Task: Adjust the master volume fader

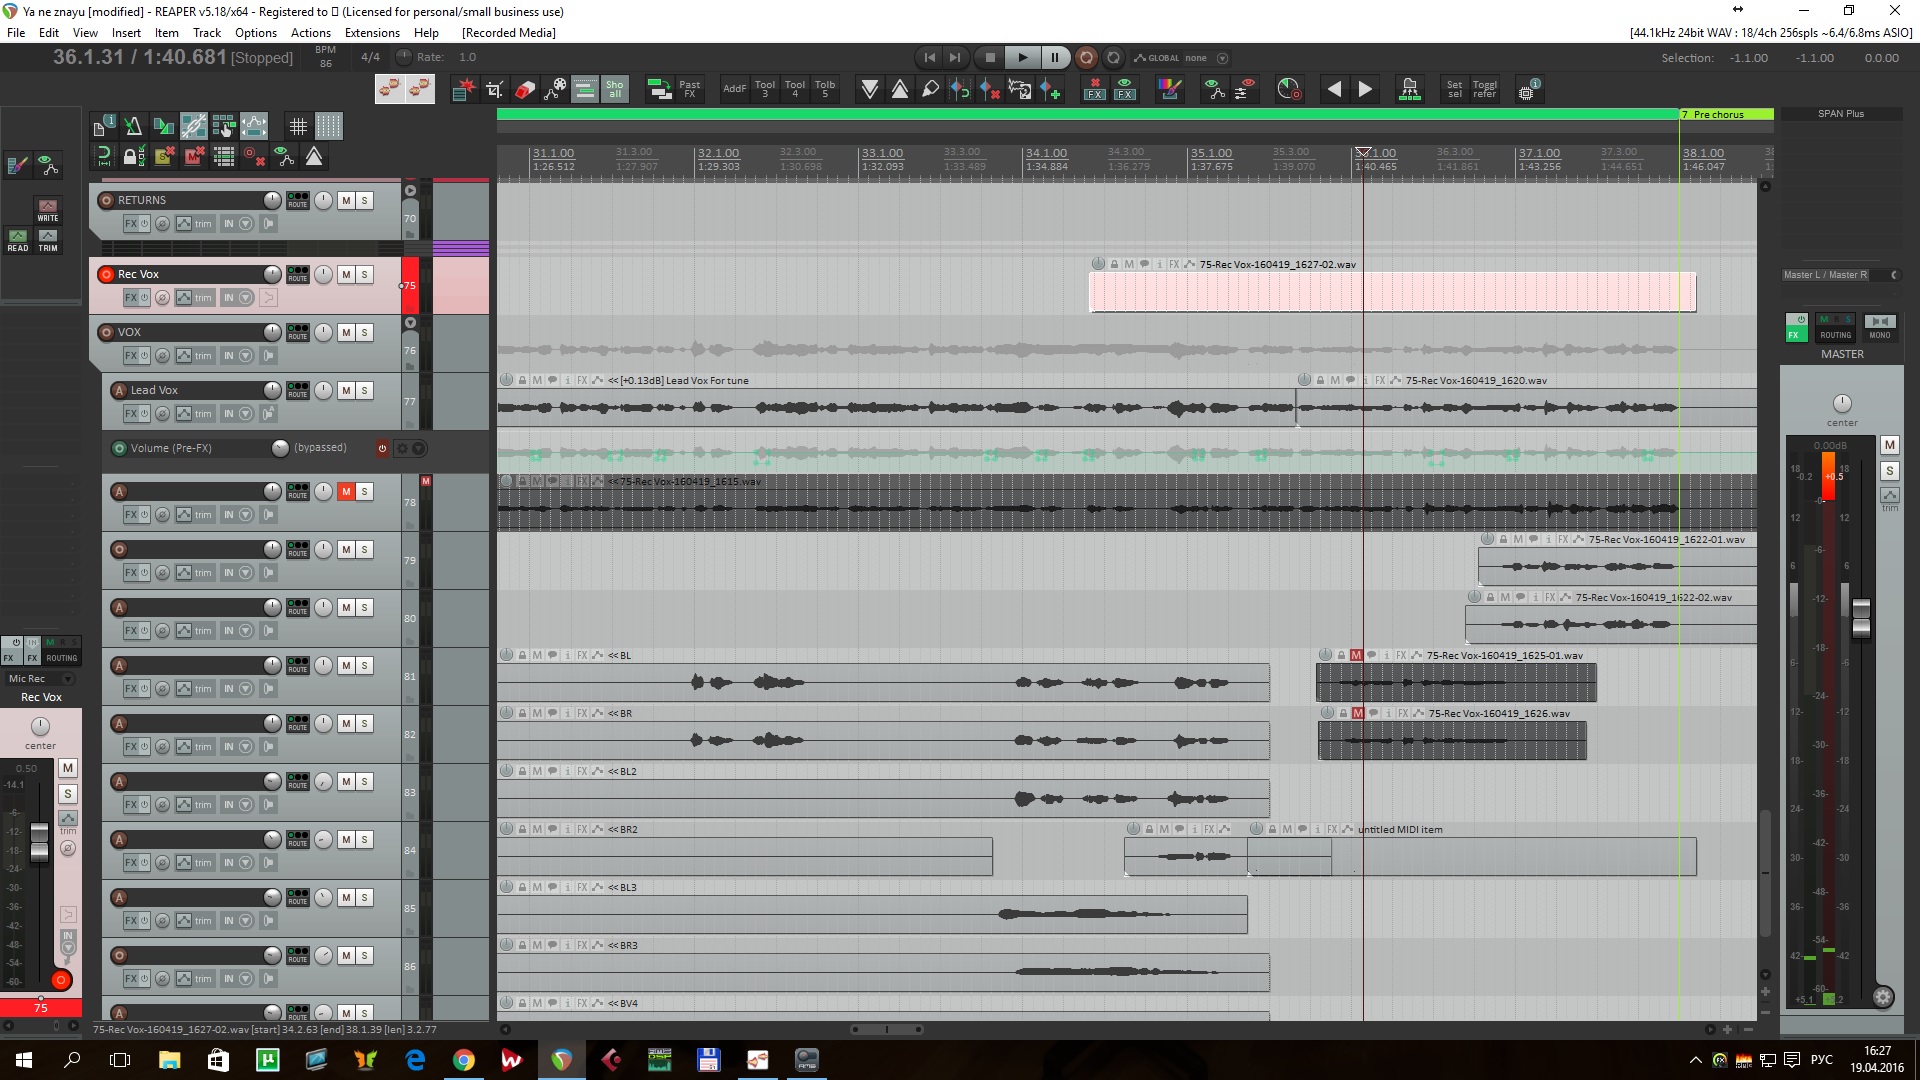Action: pyautogui.click(x=1861, y=617)
